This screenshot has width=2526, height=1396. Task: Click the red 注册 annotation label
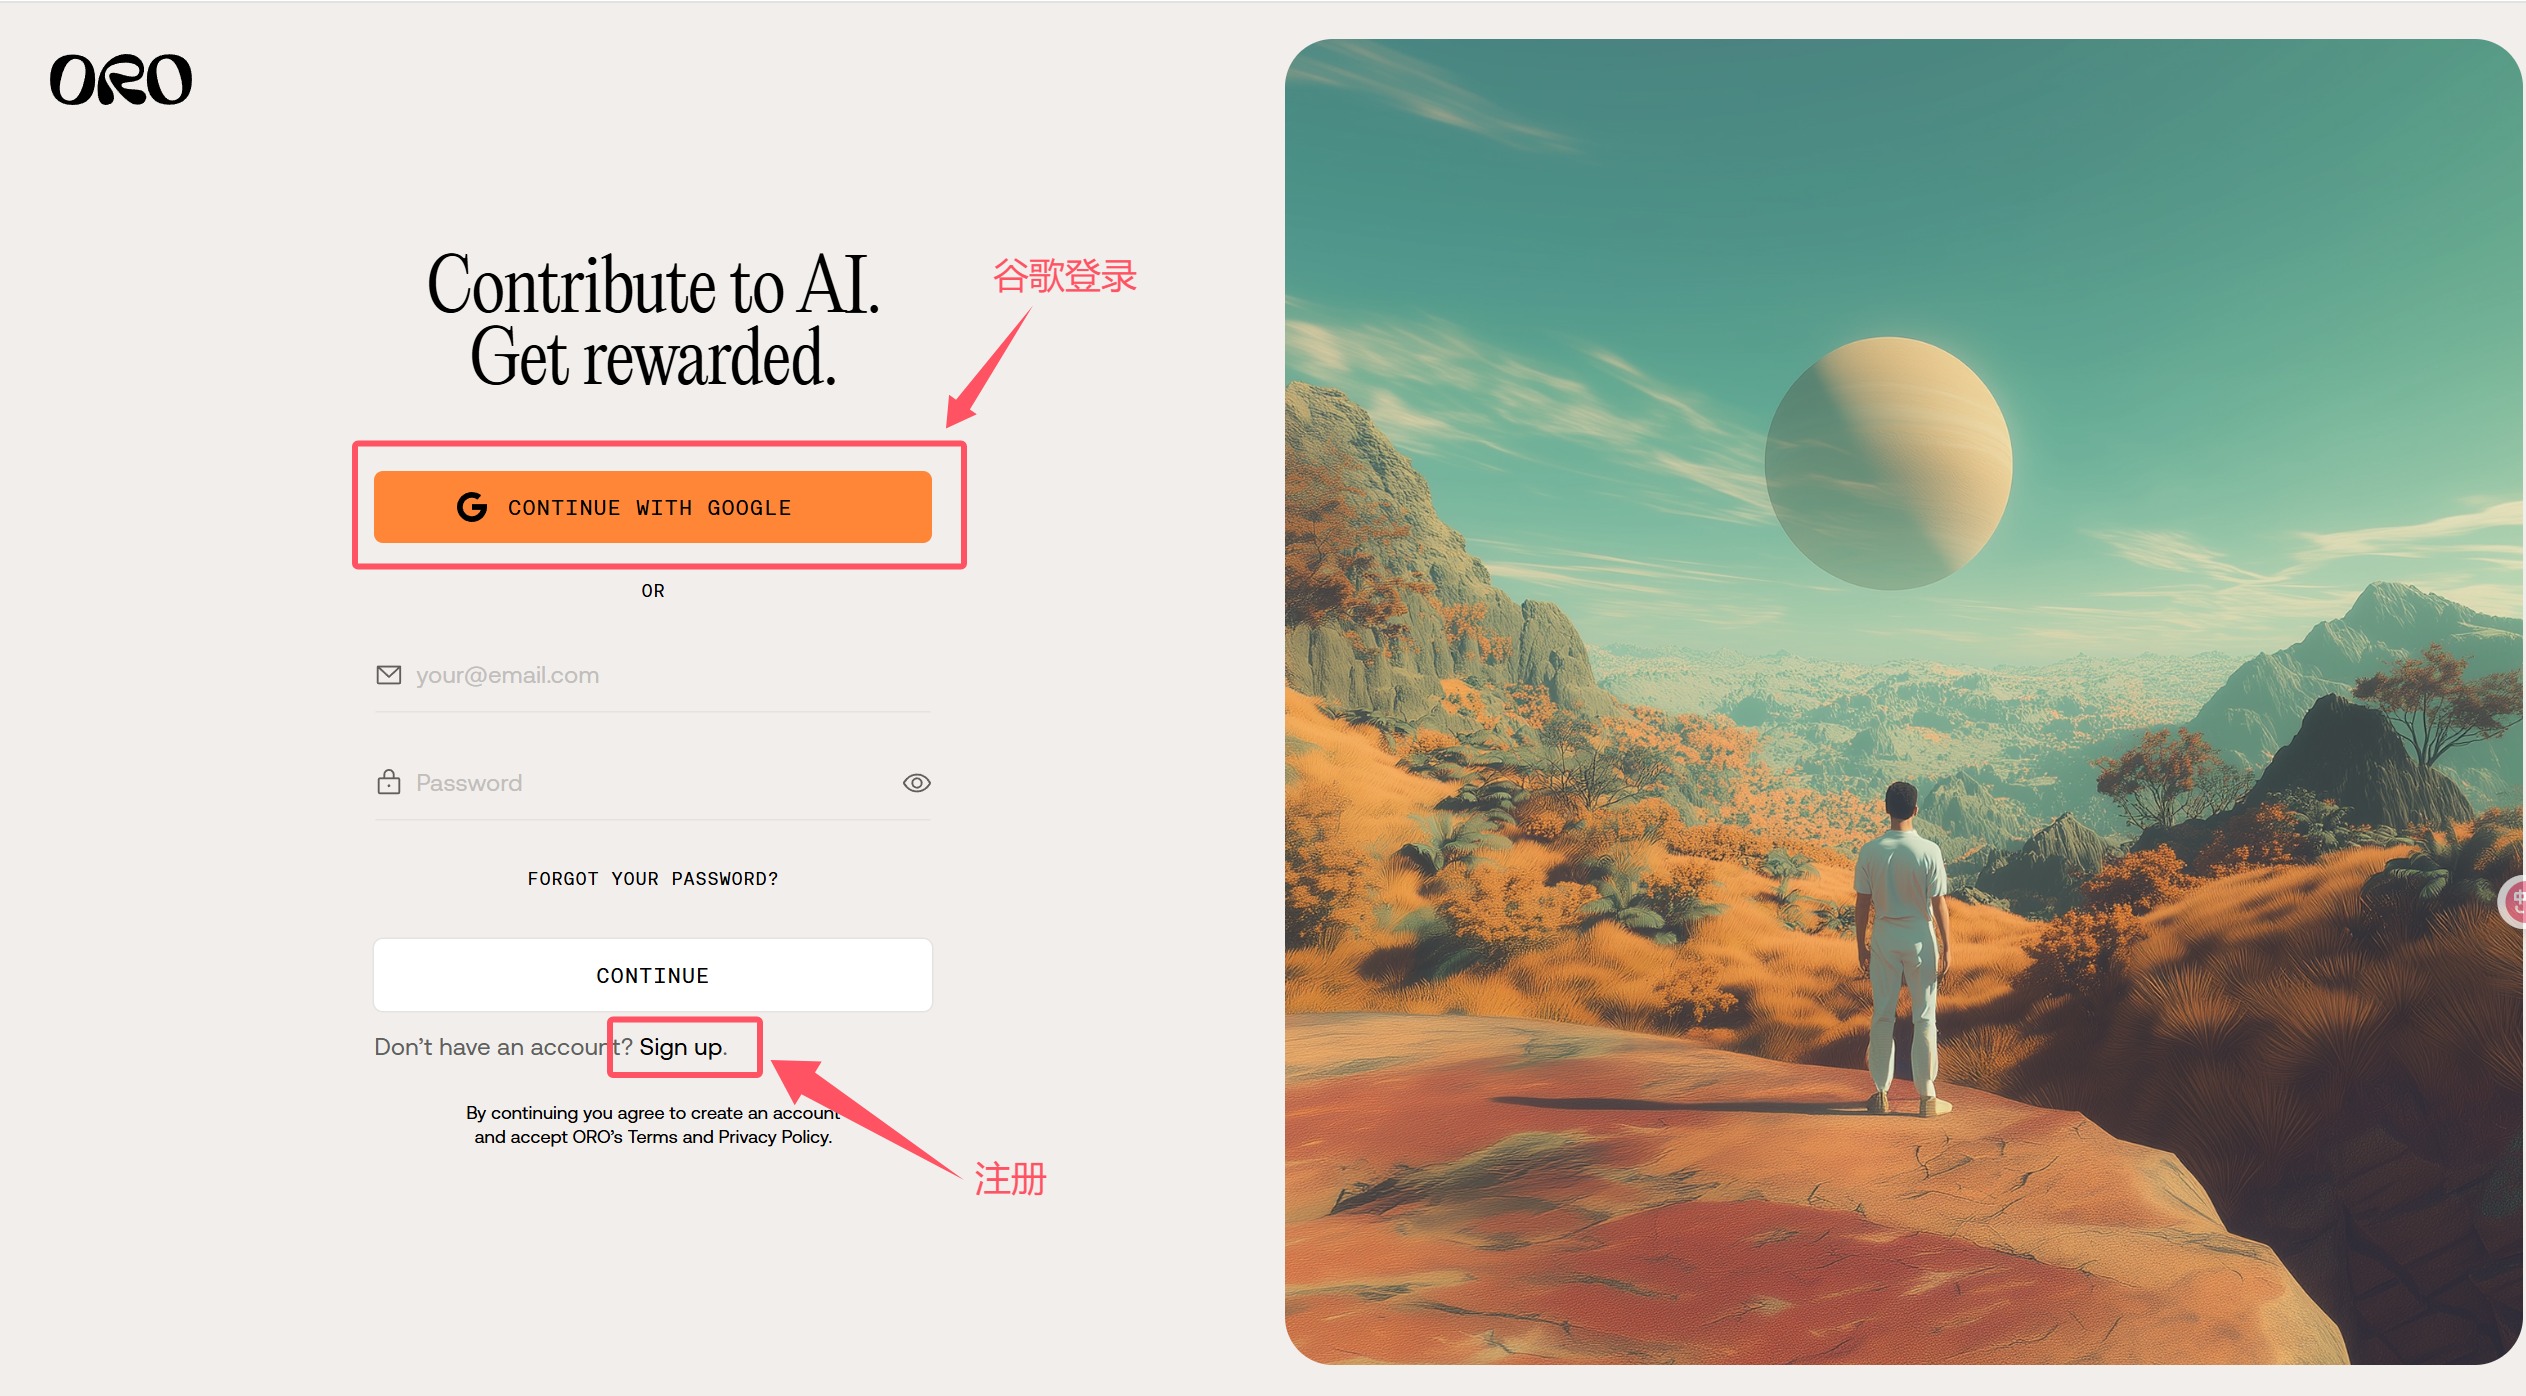pyautogui.click(x=1010, y=1179)
